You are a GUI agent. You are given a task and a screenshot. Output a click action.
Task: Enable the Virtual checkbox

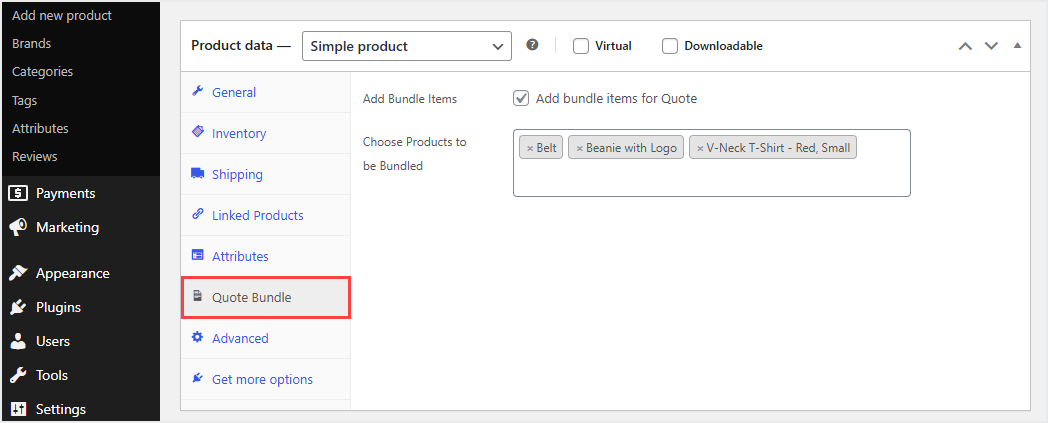pyautogui.click(x=581, y=46)
